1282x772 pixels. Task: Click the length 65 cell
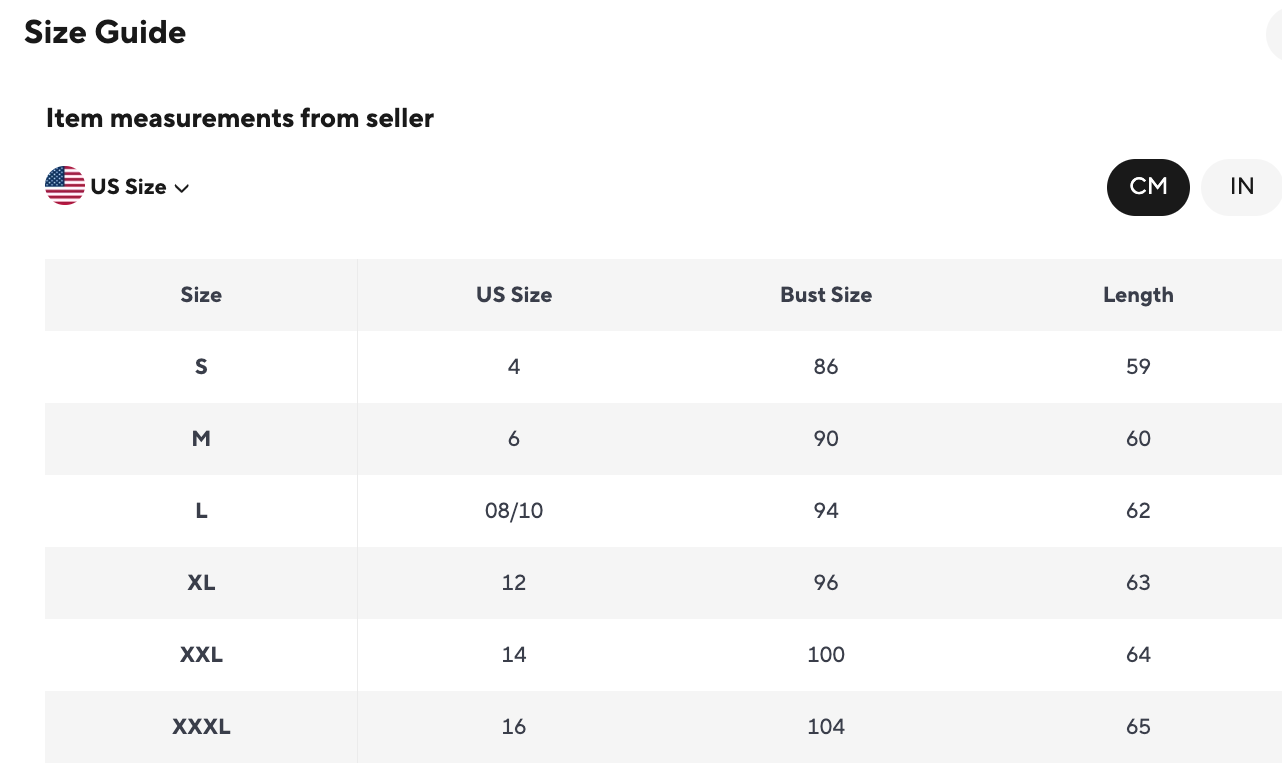tap(1138, 727)
